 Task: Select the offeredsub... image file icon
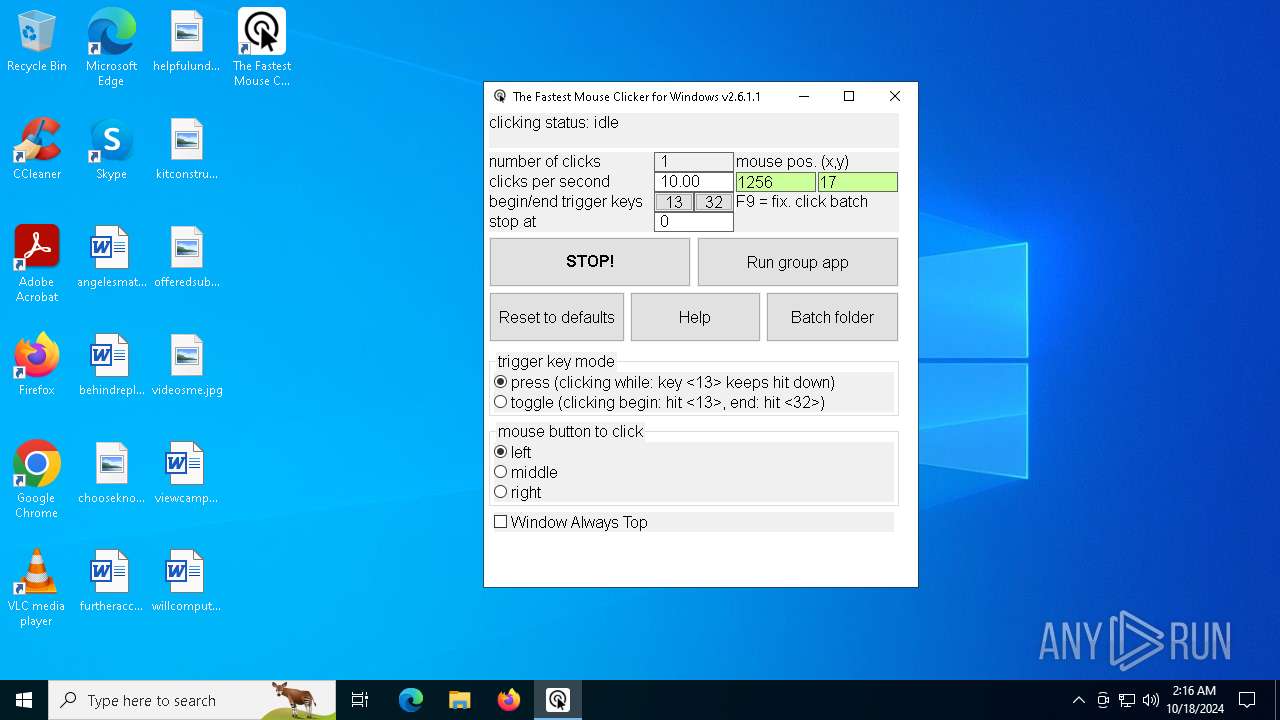(x=186, y=257)
